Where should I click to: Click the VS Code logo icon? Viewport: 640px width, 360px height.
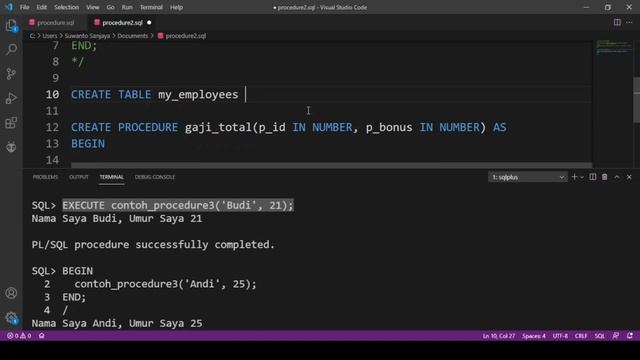9,7
